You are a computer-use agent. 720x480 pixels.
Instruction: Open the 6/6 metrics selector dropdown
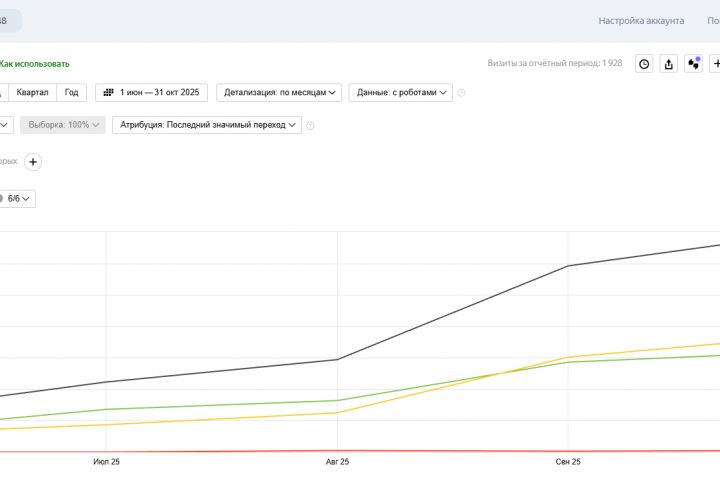pos(19,198)
